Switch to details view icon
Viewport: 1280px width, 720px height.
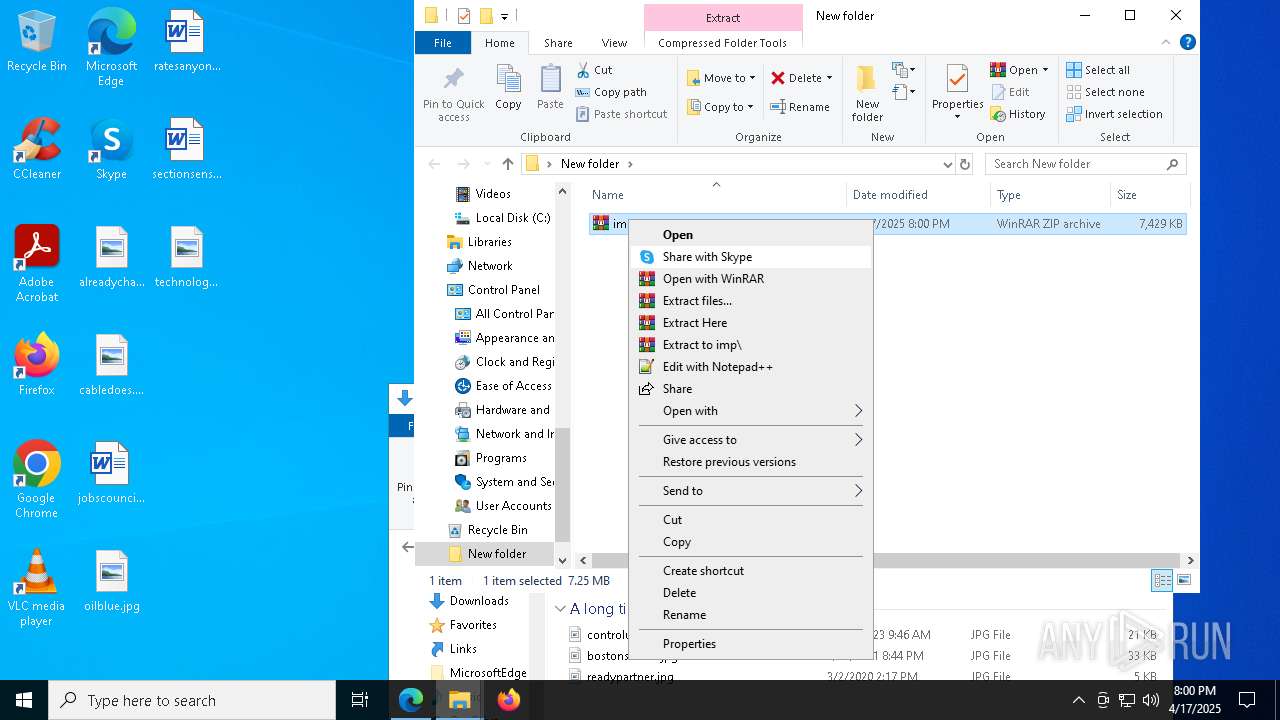tap(1162, 580)
